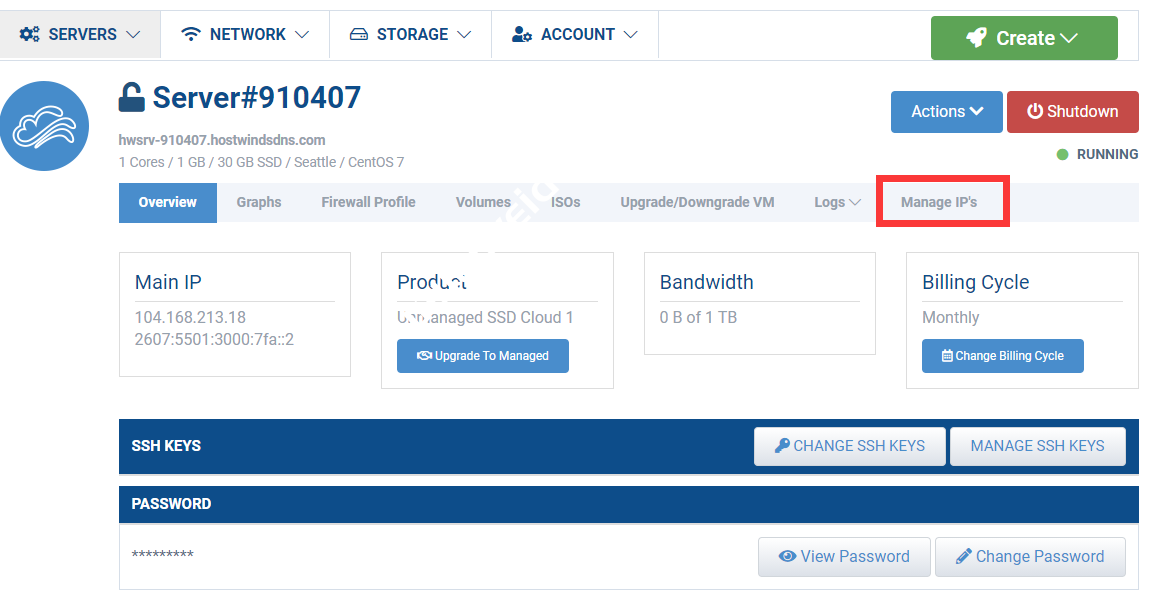This screenshot has height=606, width=1155.
Task: Open the Actions dropdown
Action: point(947,112)
